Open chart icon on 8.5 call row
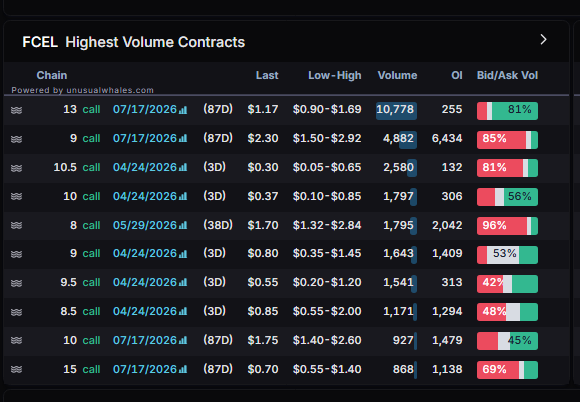Image resolution: width=580 pixels, height=402 pixels. click(x=183, y=311)
